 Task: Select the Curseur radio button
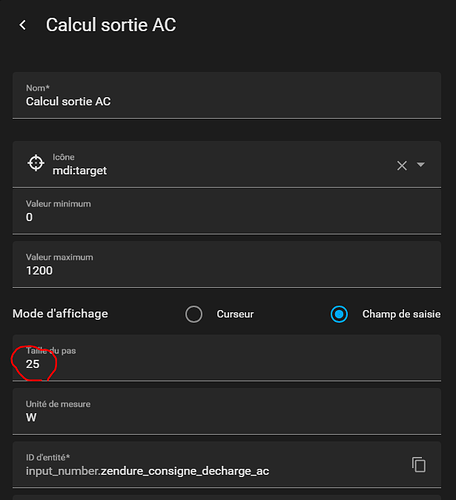click(x=194, y=314)
